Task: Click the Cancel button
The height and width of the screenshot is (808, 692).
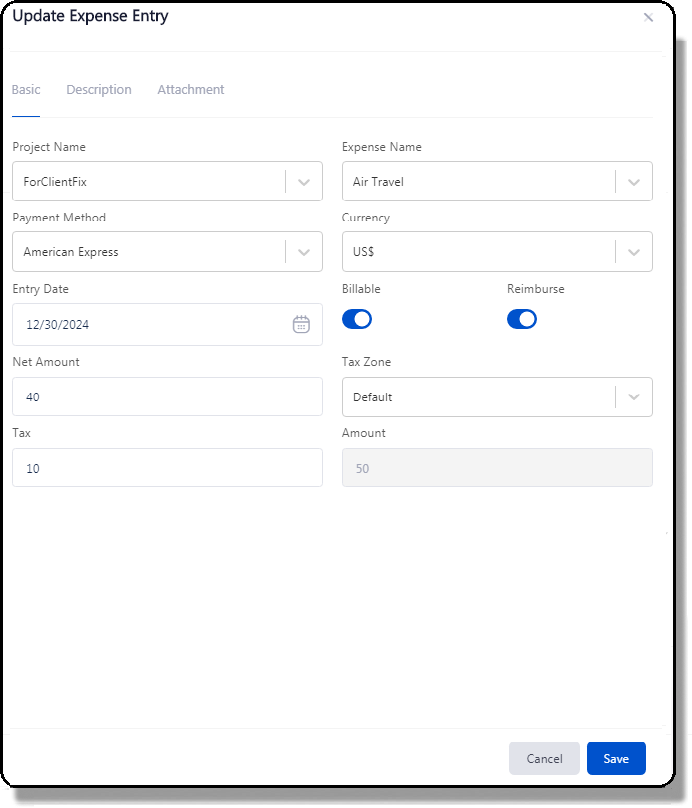Action: tap(544, 759)
